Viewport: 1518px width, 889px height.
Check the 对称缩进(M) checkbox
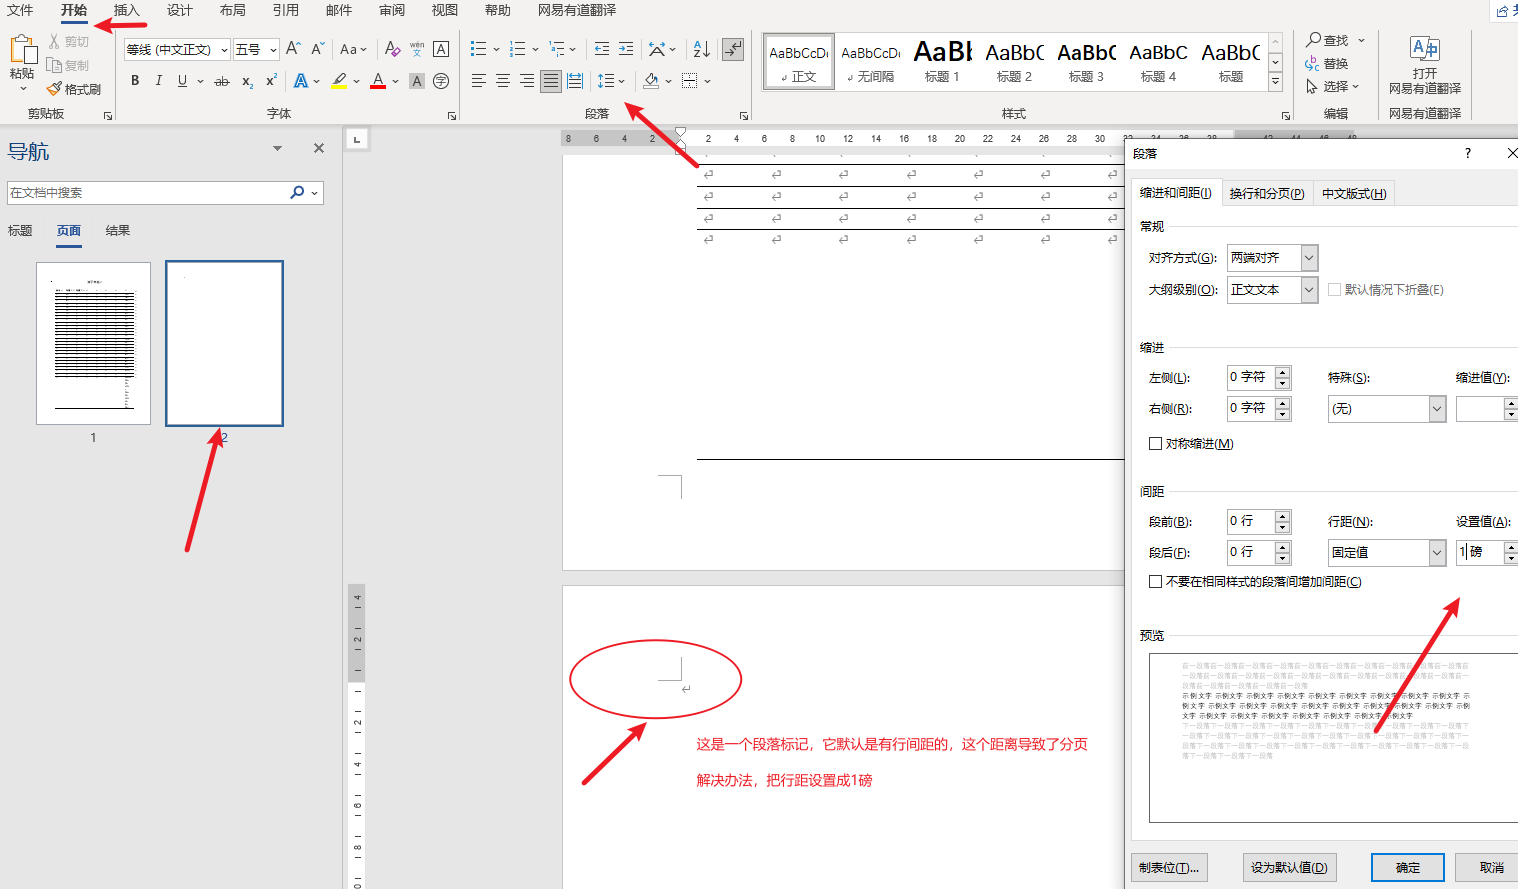click(x=1155, y=443)
